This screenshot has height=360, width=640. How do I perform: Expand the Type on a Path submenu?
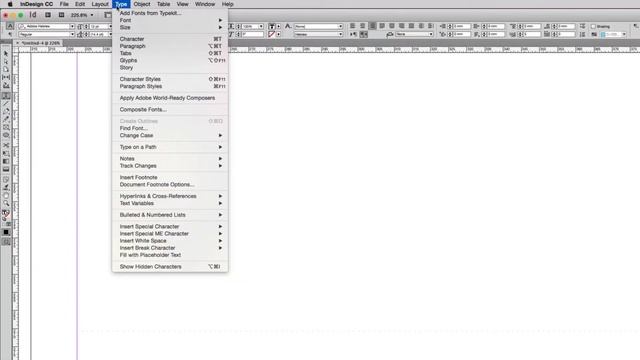coord(170,147)
